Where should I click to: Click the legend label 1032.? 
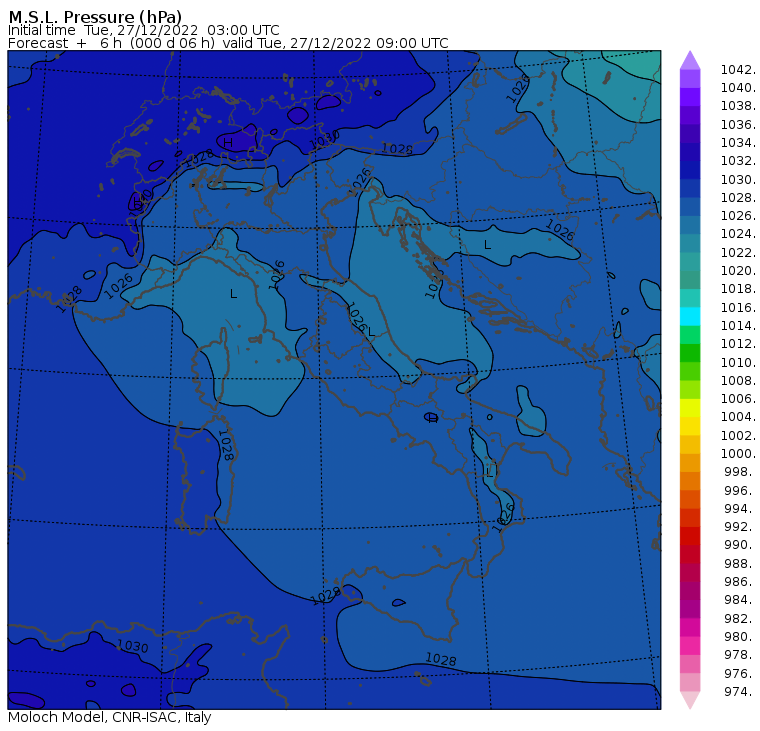tap(738, 161)
